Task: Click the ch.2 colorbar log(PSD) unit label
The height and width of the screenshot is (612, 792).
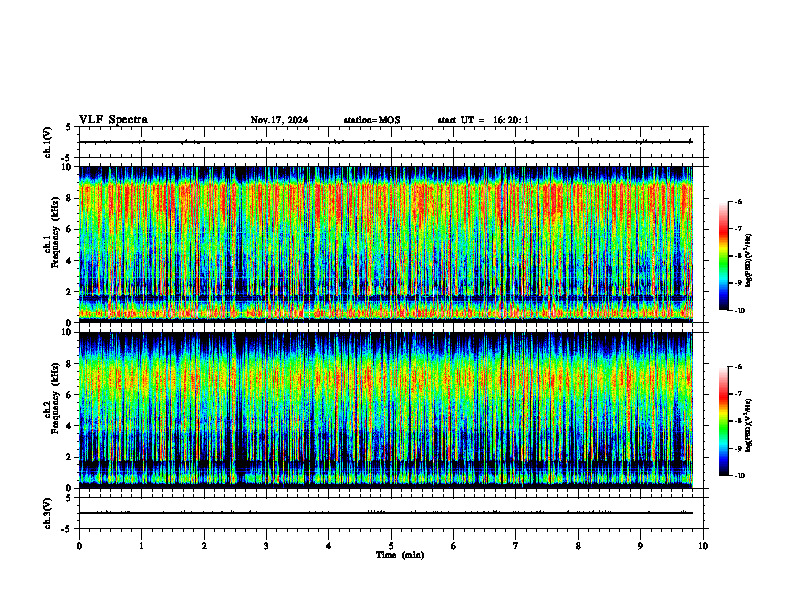Action: (x=749, y=425)
